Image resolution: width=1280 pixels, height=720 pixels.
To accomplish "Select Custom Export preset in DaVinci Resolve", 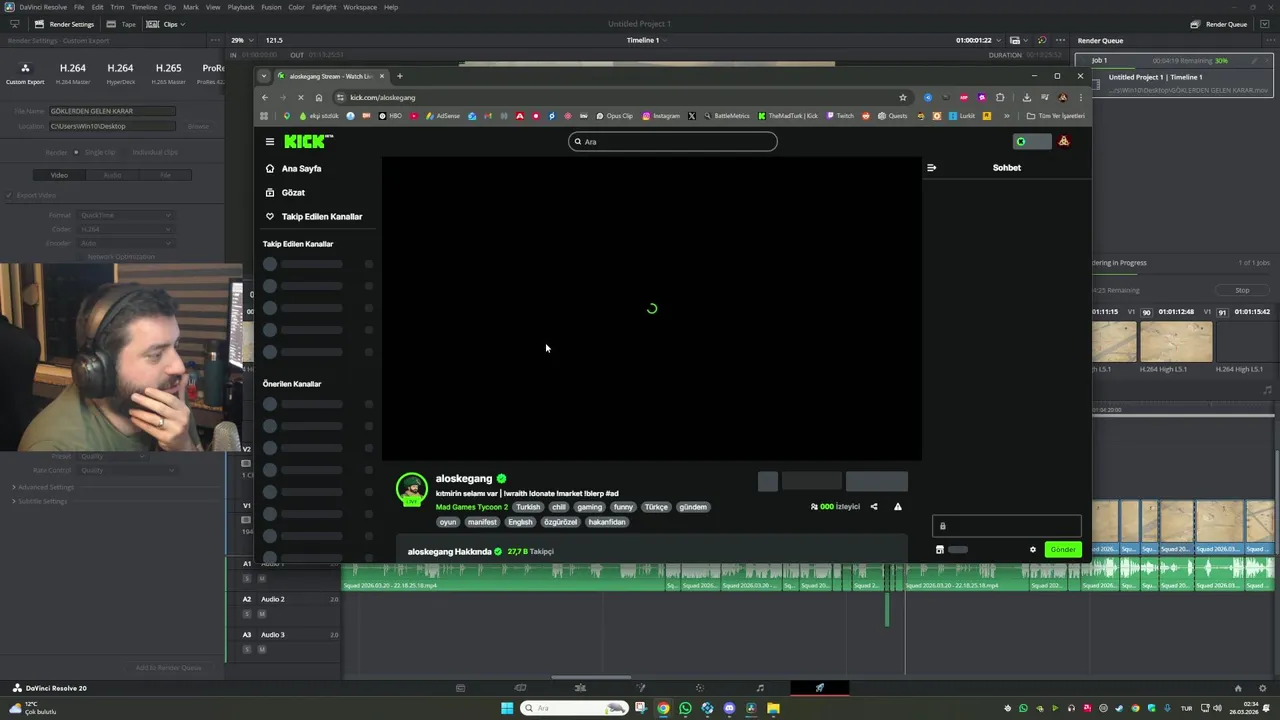I will [25, 73].
